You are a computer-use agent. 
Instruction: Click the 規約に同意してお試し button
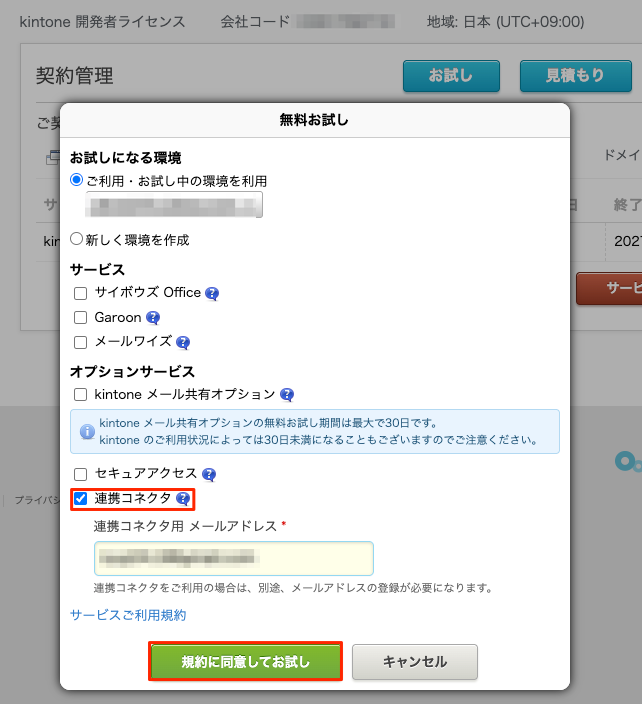pyautogui.click(x=246, y=661)
